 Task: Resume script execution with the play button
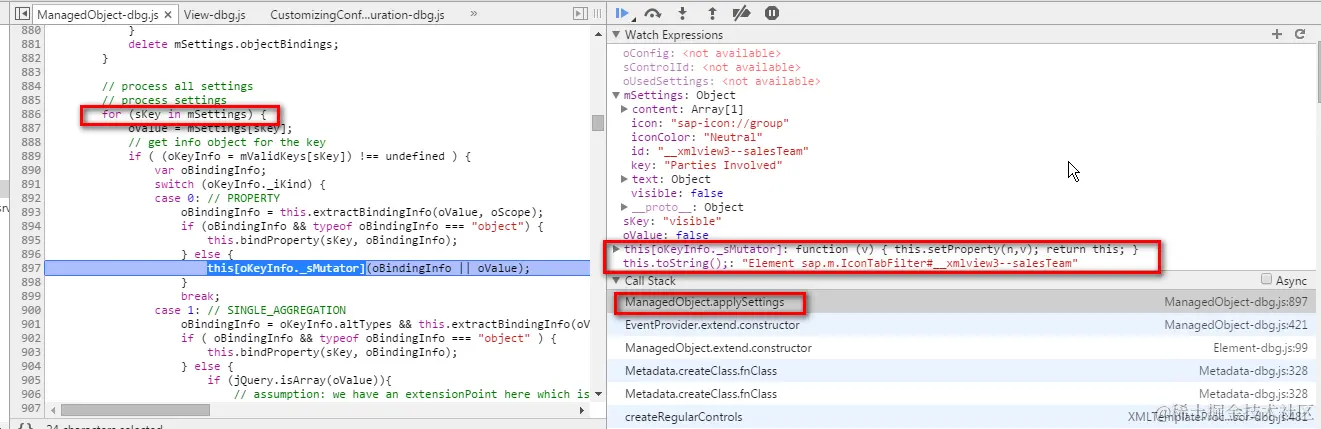tap(623, 13)
